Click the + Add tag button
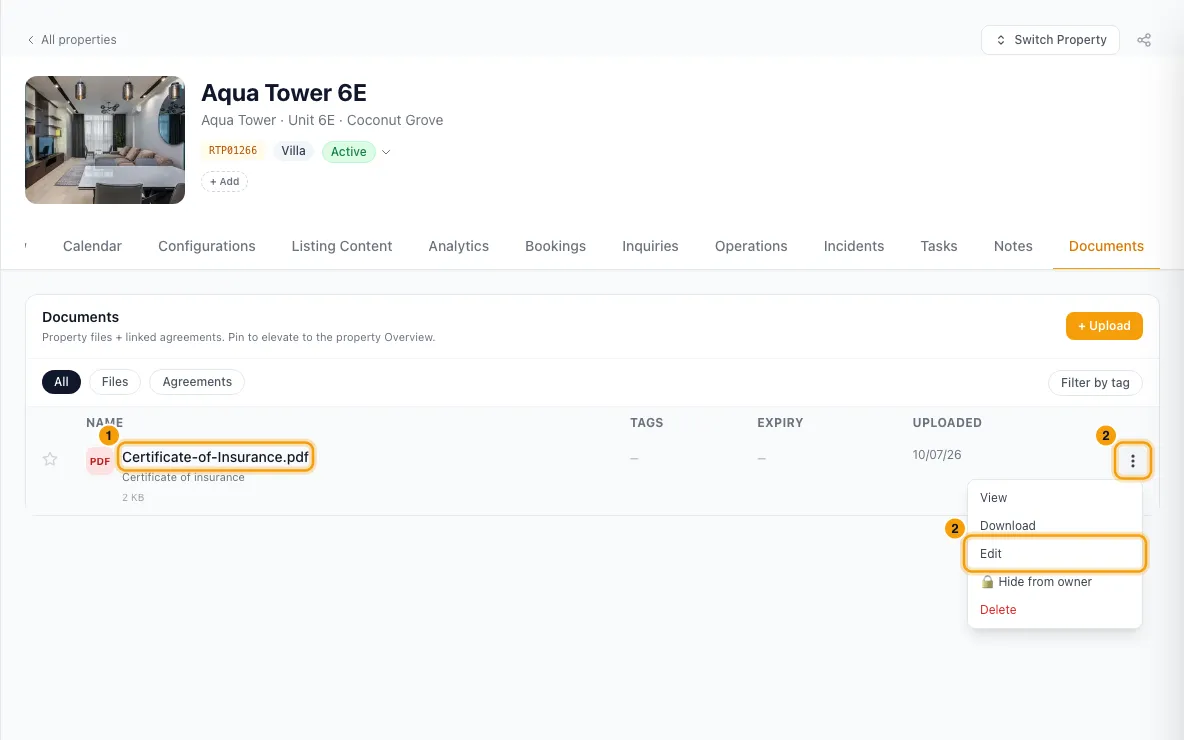Screen dimensions: 1184x740 [x=224, y=182]
